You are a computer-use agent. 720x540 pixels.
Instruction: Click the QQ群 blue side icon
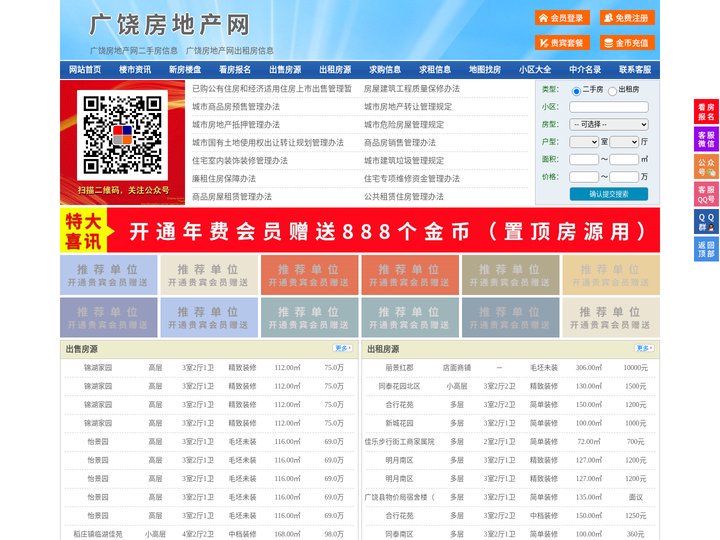pos(706,222)
